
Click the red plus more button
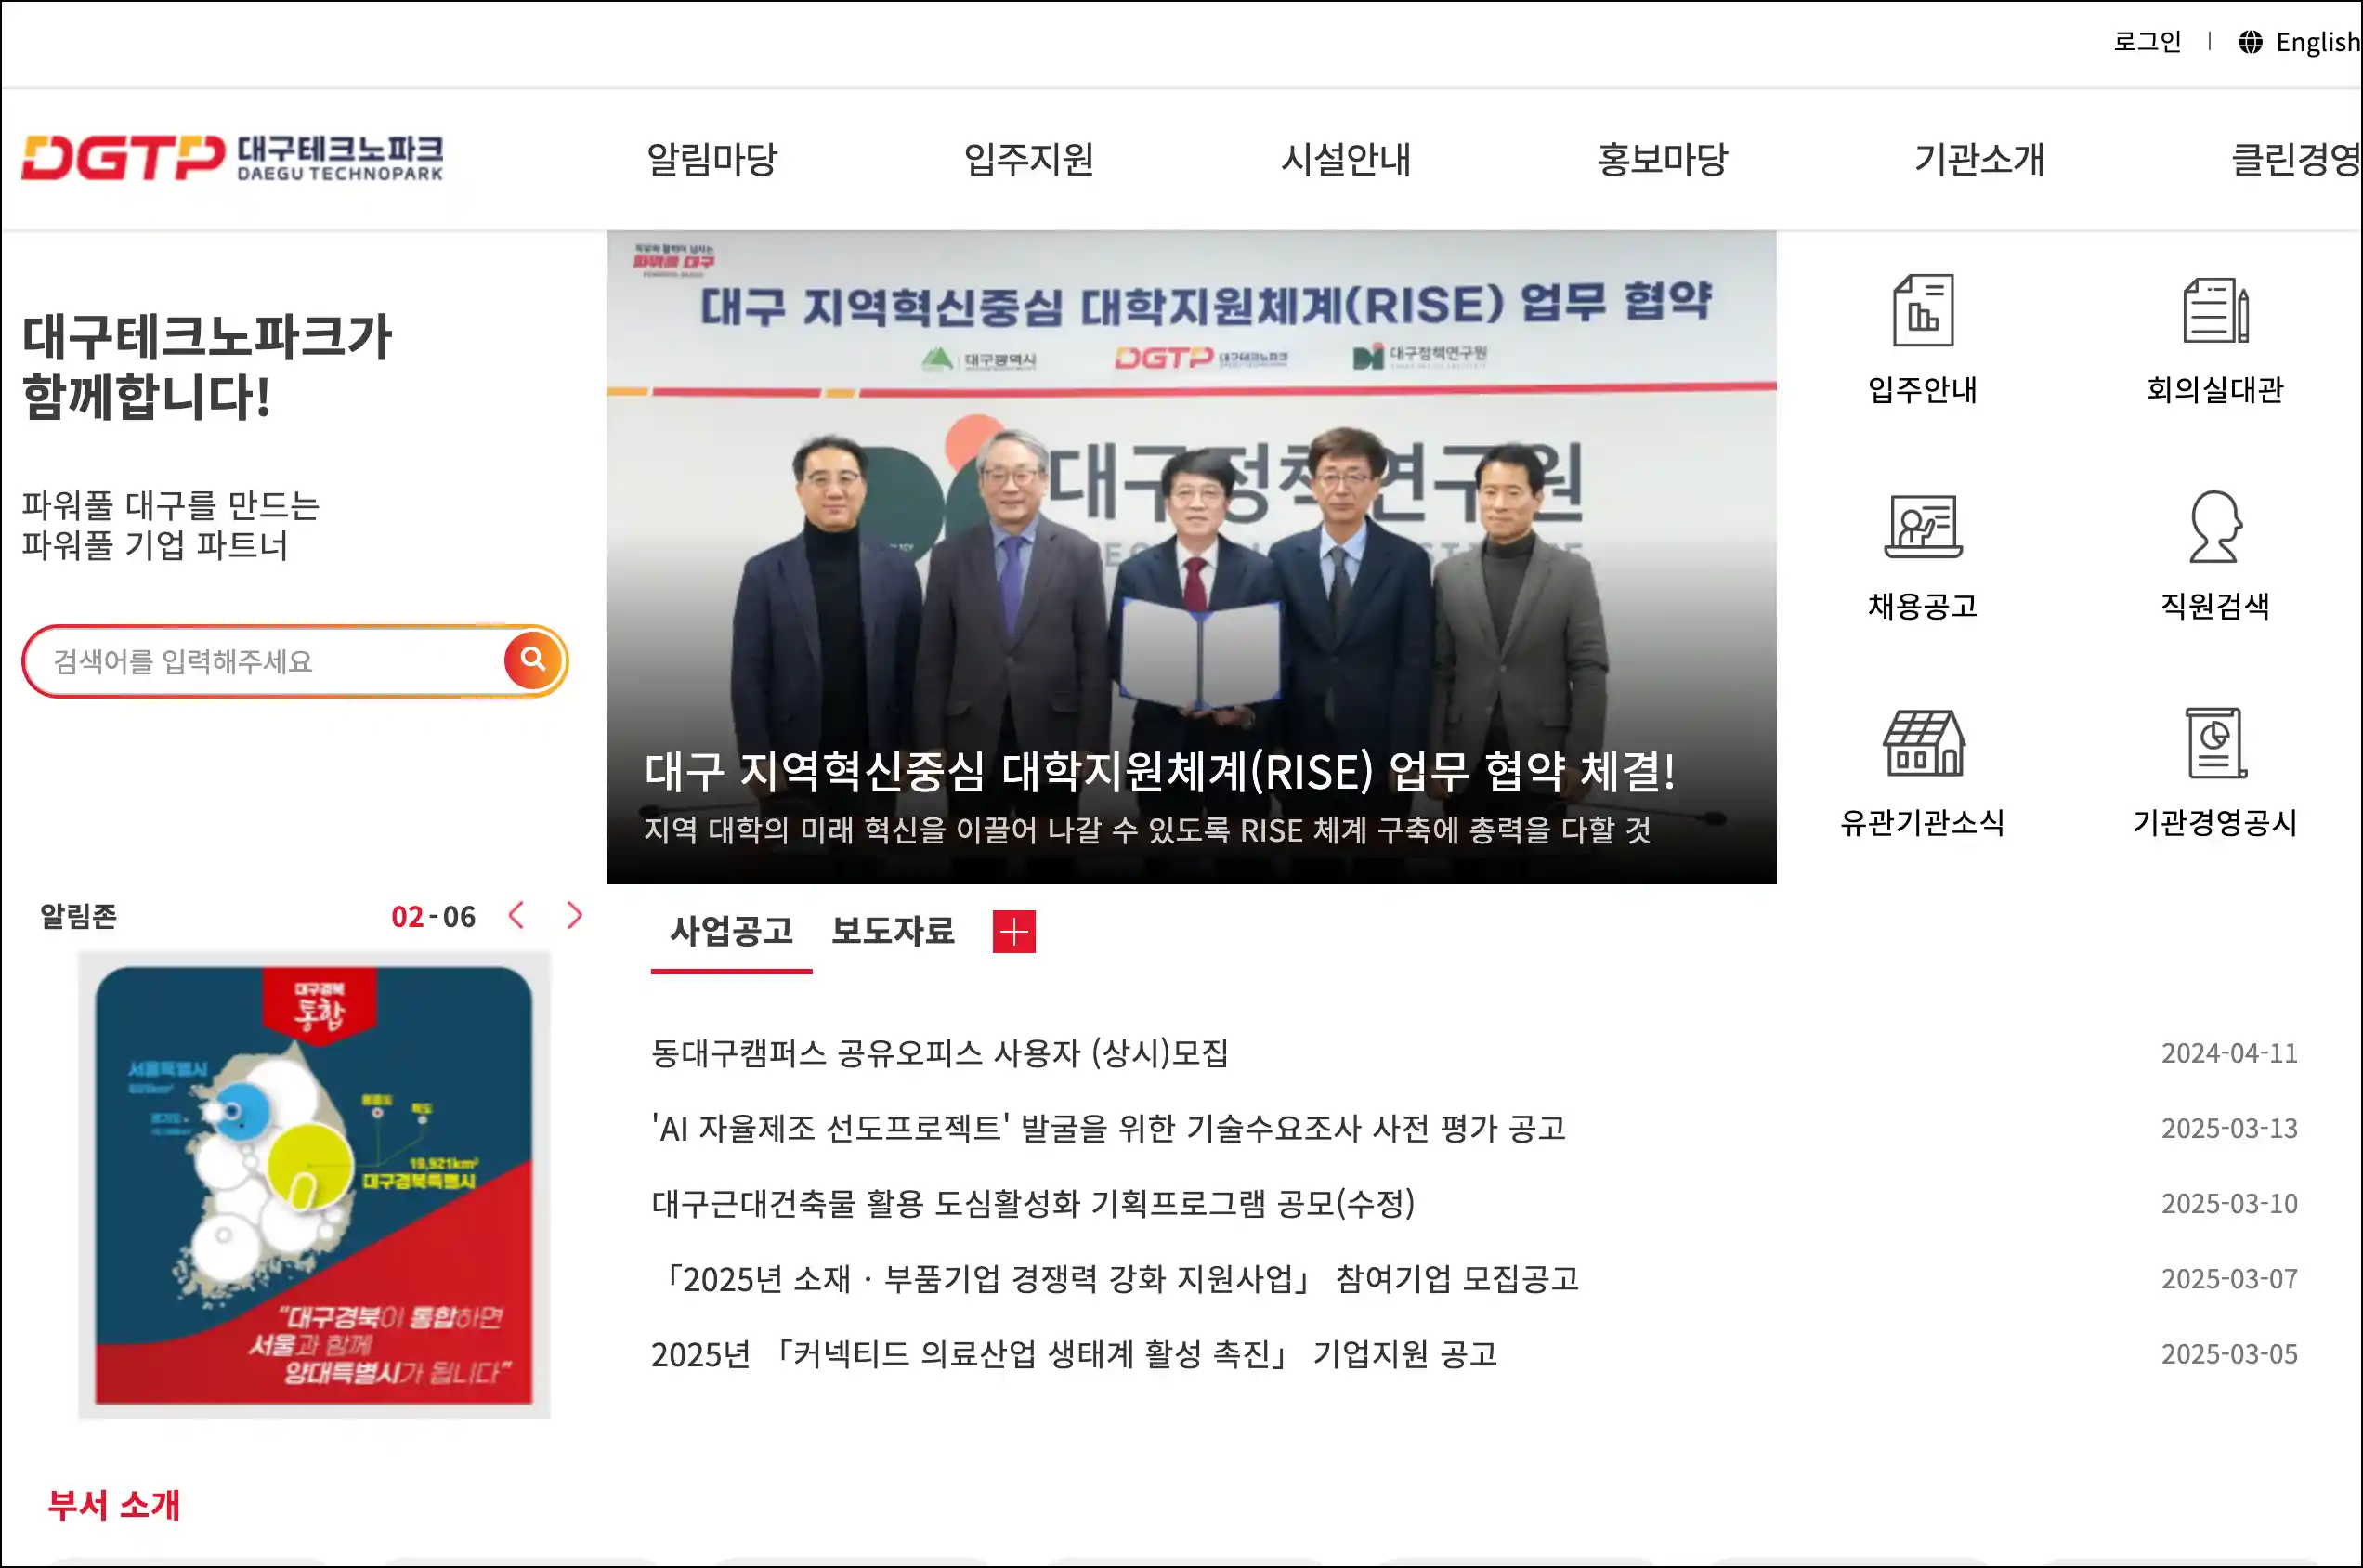point(1013,932)
